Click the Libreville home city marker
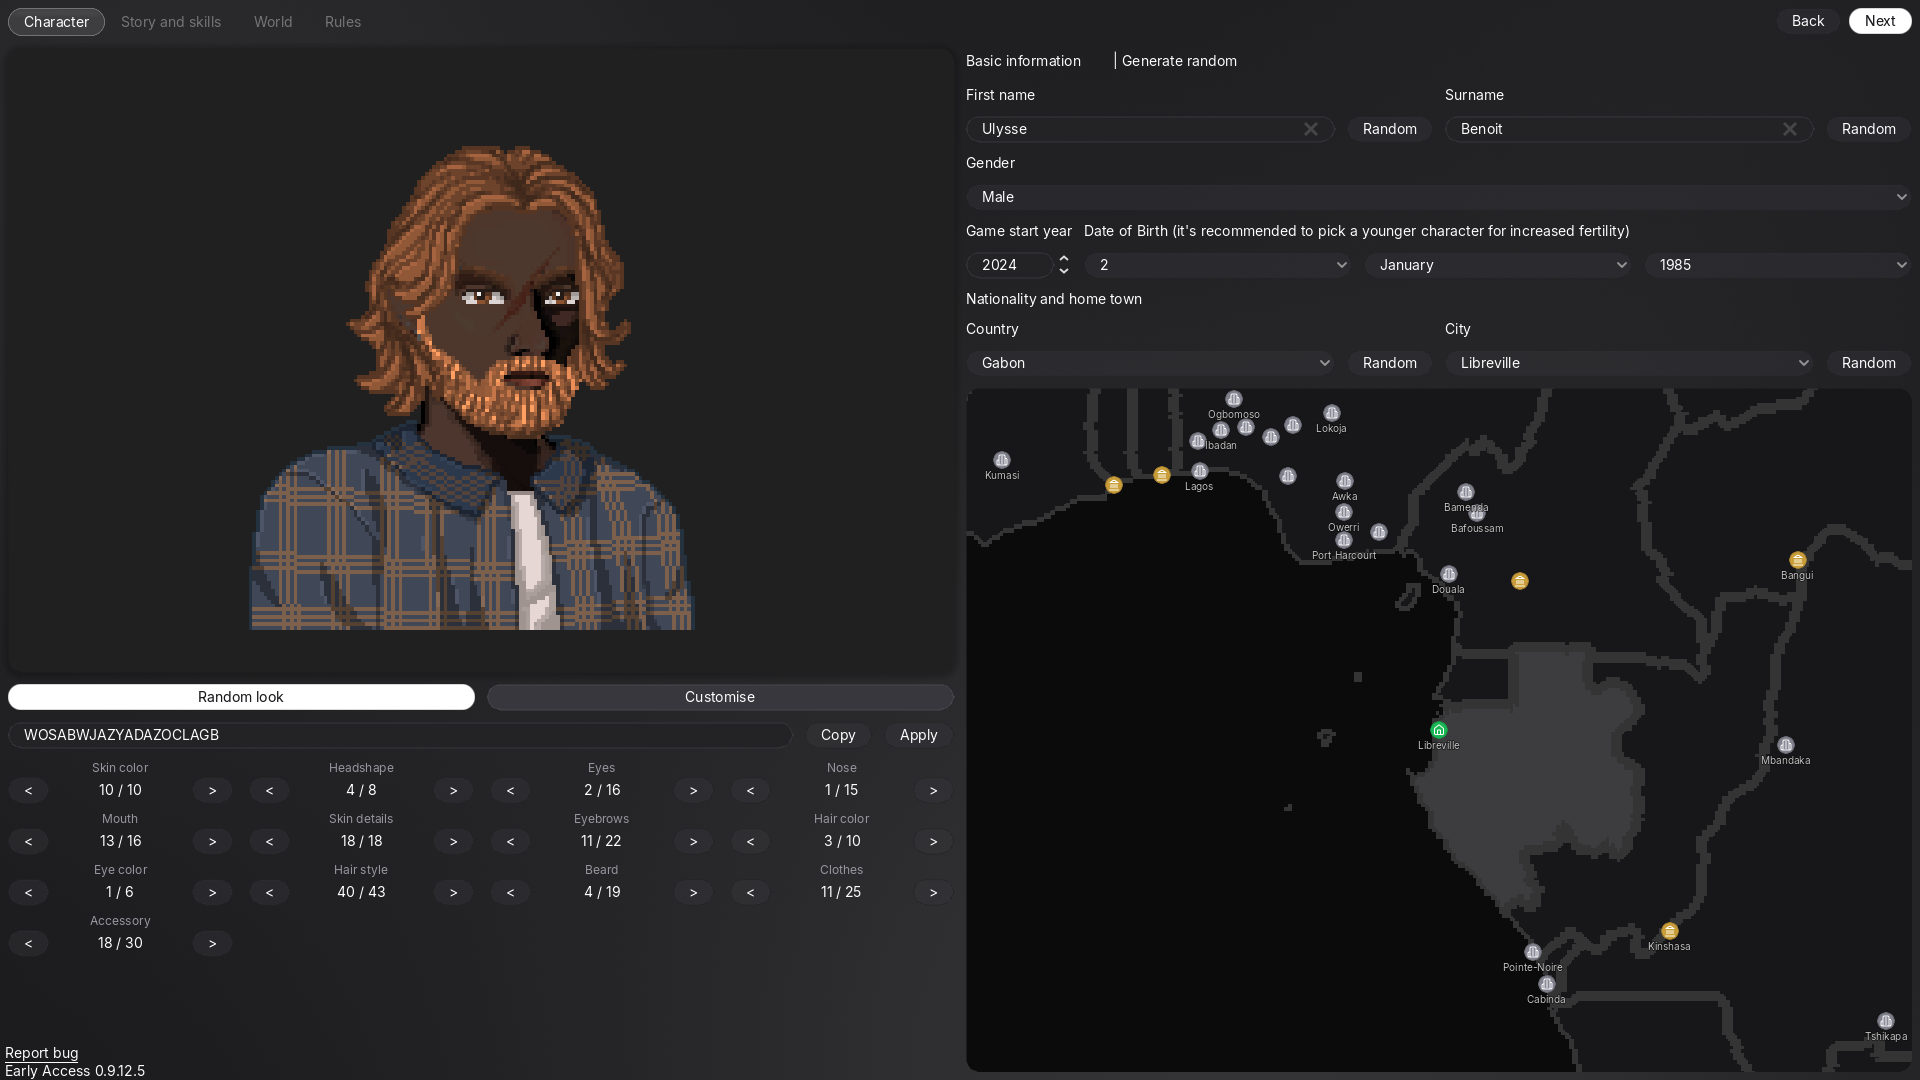 pyautogui.click(x=1438, y=730)
